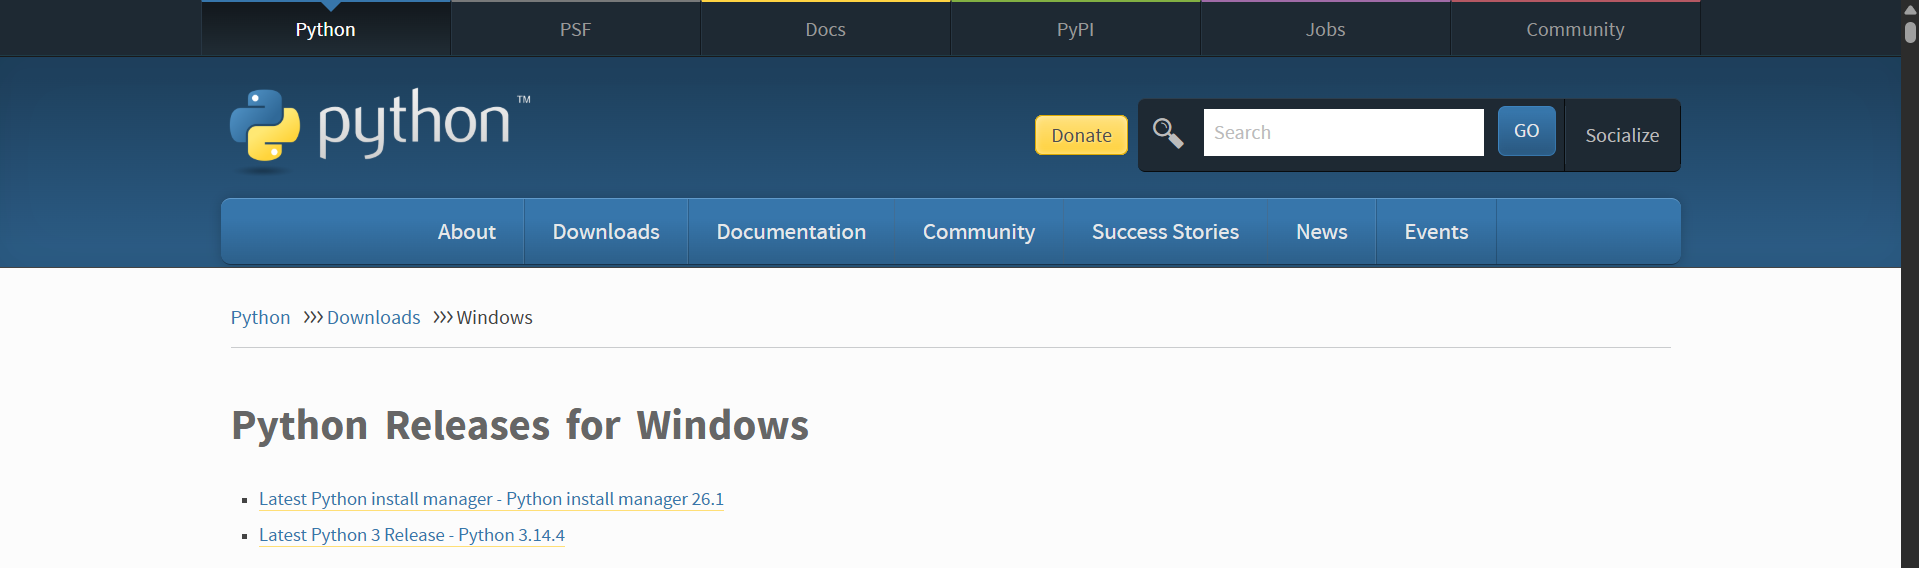Open the News main menu item
The width and height of the screenshot is (1919, 568).
pos(1322,231)
